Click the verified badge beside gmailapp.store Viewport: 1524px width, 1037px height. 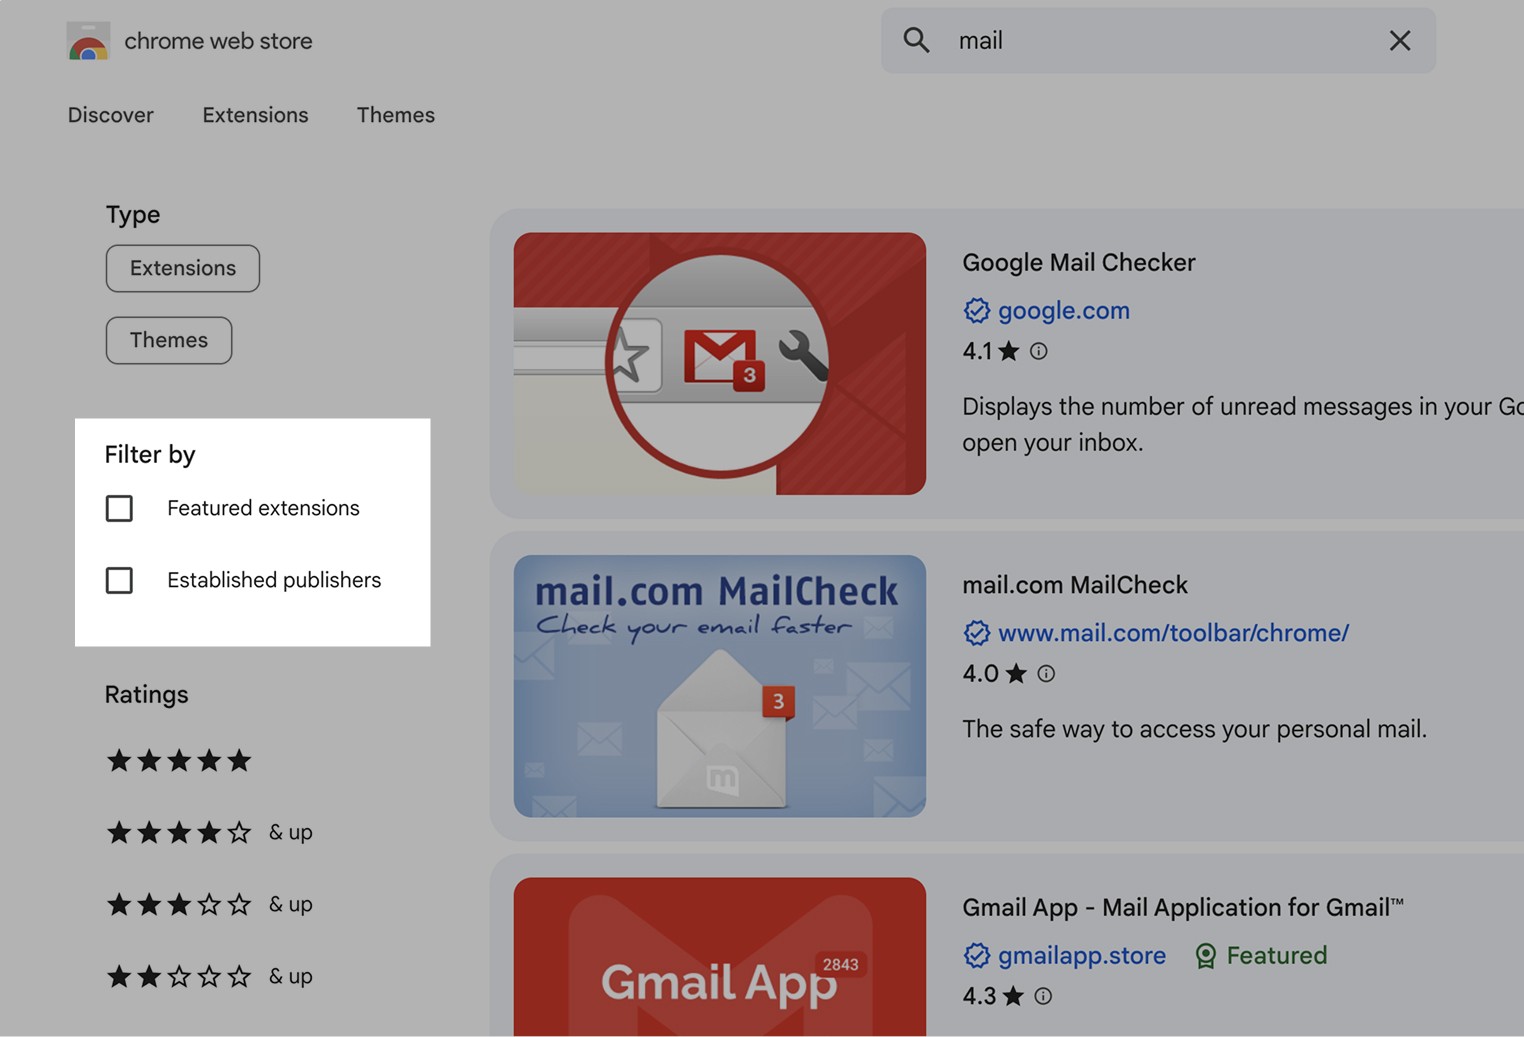[976, 956]
